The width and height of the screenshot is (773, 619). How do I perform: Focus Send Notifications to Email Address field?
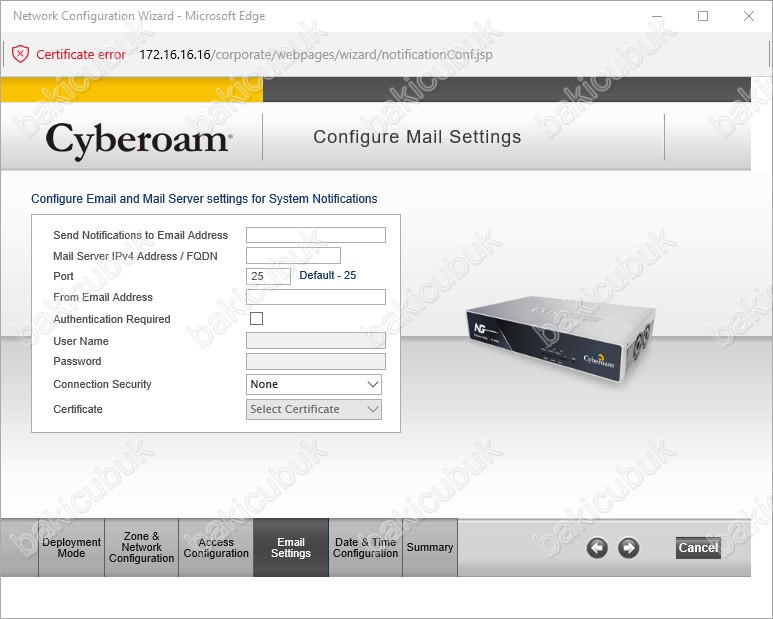[316, 235]
